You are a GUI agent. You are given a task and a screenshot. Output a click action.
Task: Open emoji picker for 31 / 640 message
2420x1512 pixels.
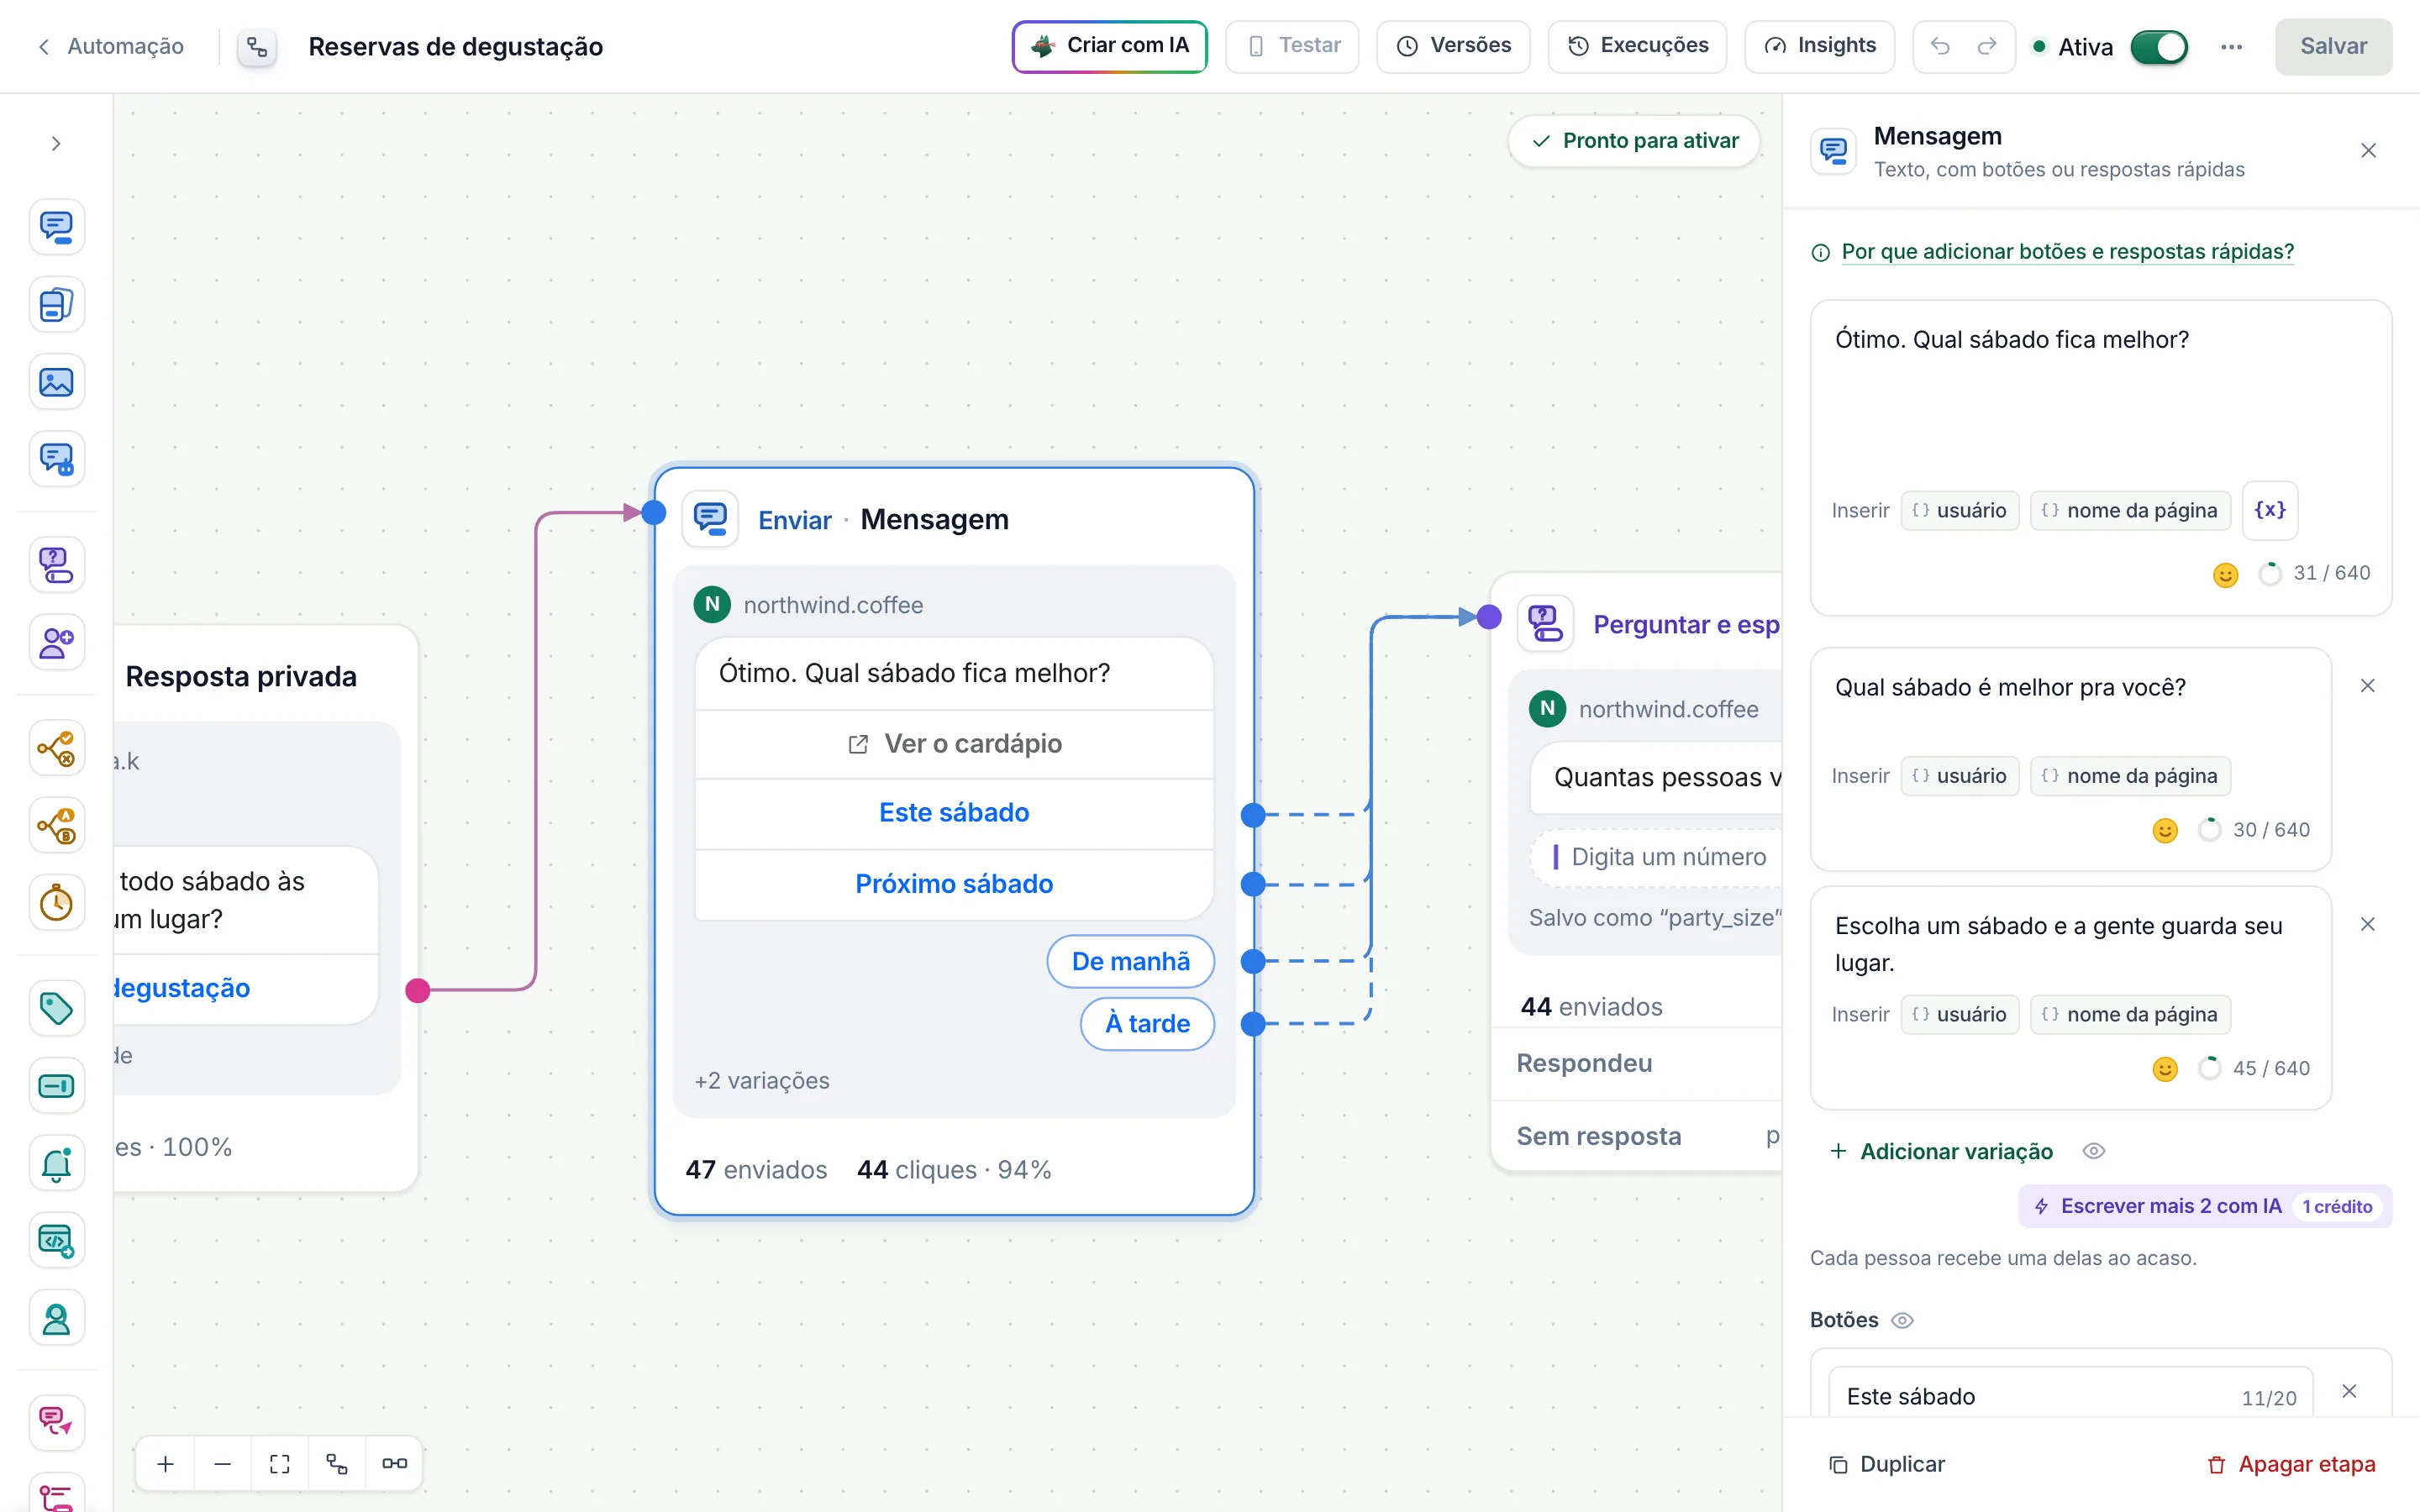coord(2225,574)
